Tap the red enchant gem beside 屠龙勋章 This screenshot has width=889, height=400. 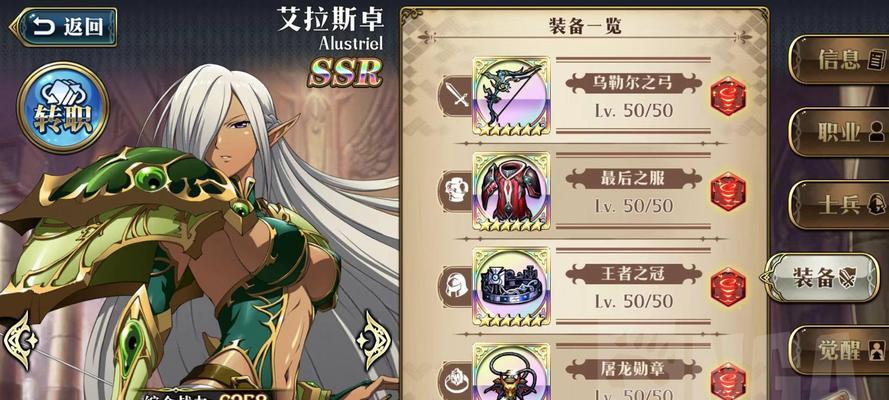[x=728, y=382]
